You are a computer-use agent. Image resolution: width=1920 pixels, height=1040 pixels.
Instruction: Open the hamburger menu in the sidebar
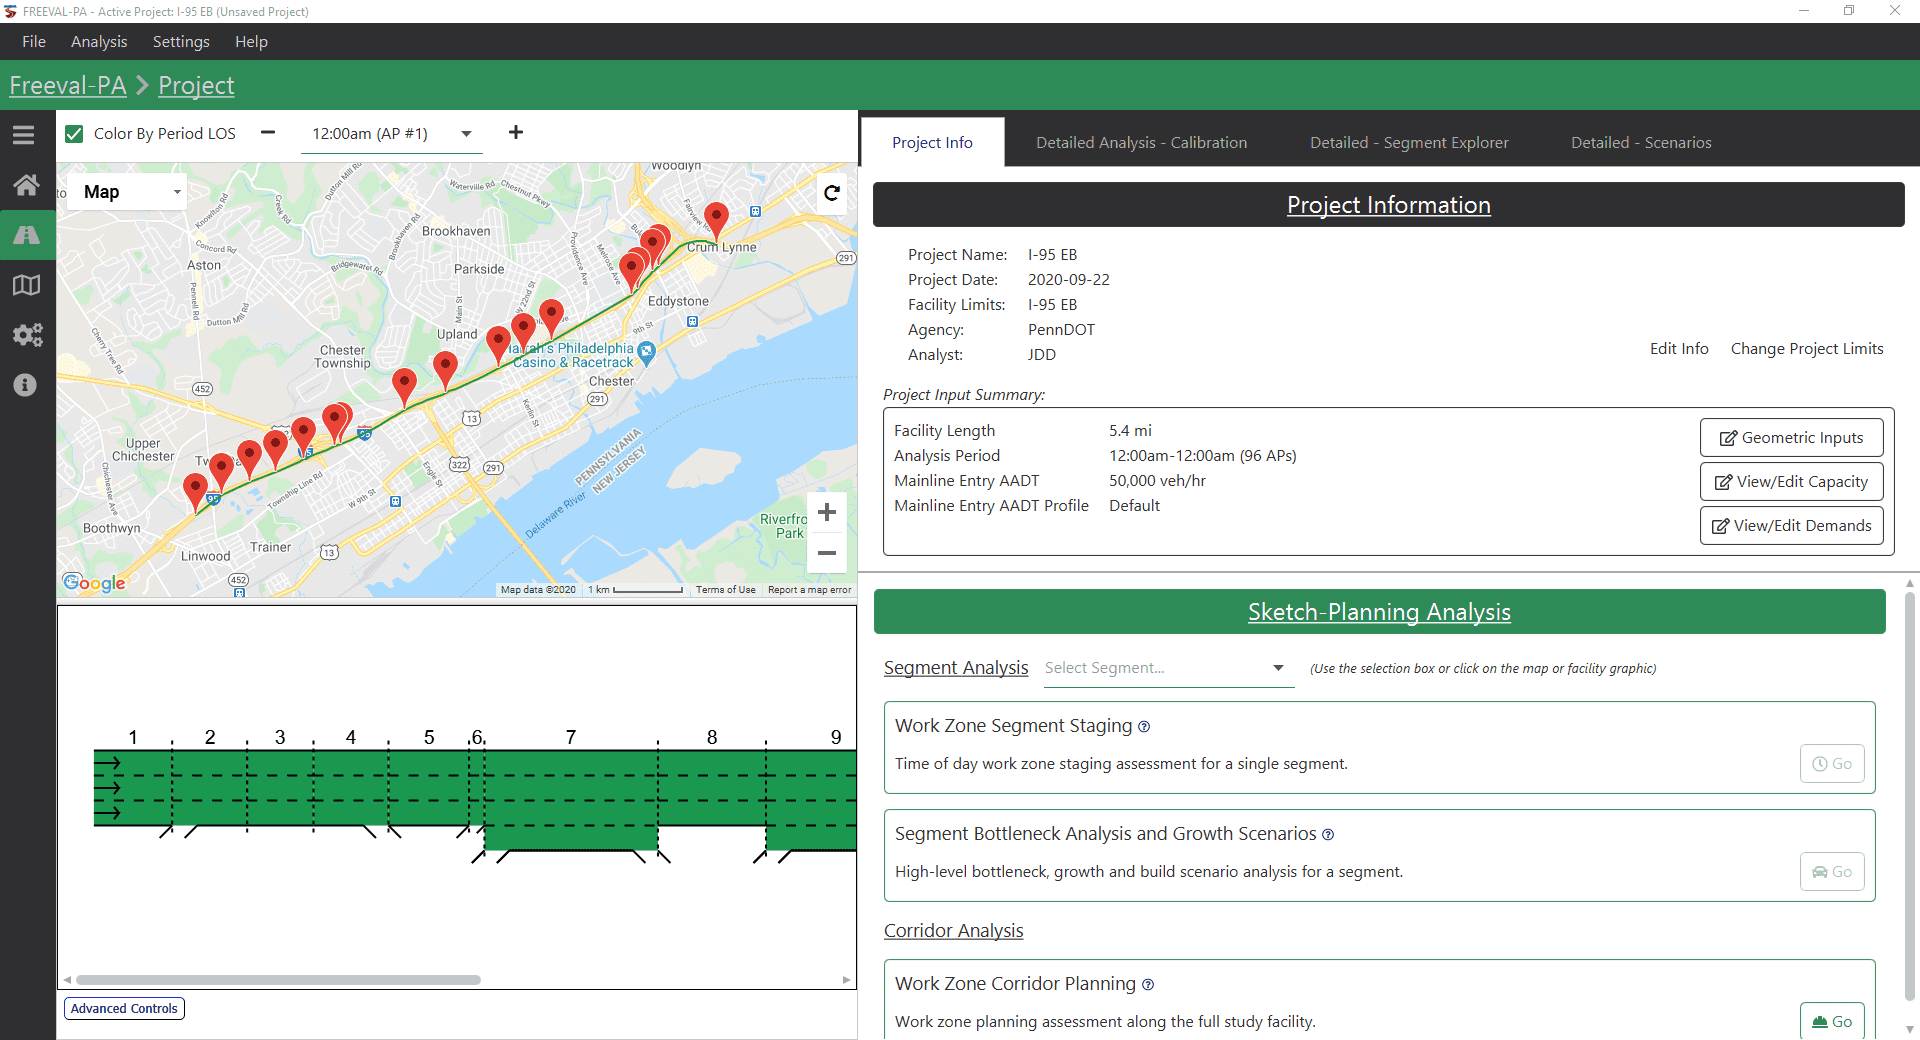[x=24, y=135]
